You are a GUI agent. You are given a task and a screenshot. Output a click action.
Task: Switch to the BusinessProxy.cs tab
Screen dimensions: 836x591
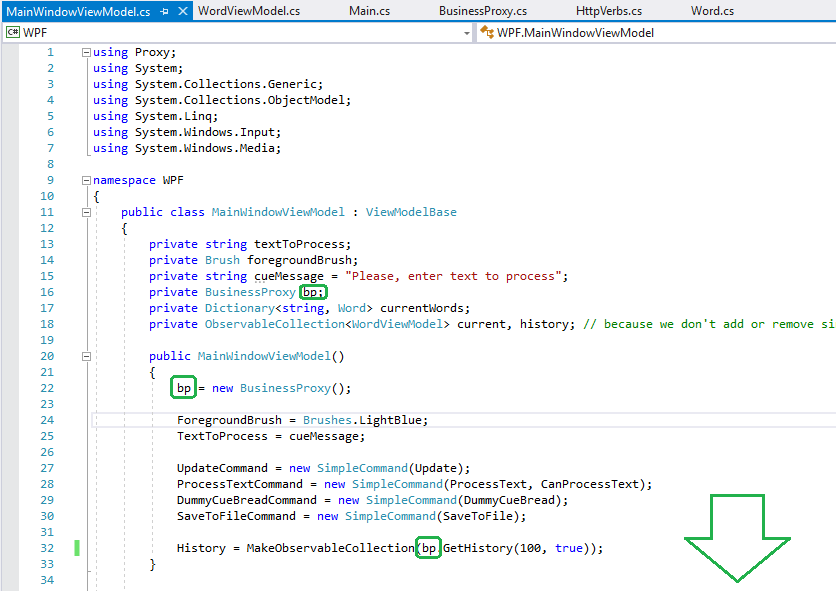point(483,11)
